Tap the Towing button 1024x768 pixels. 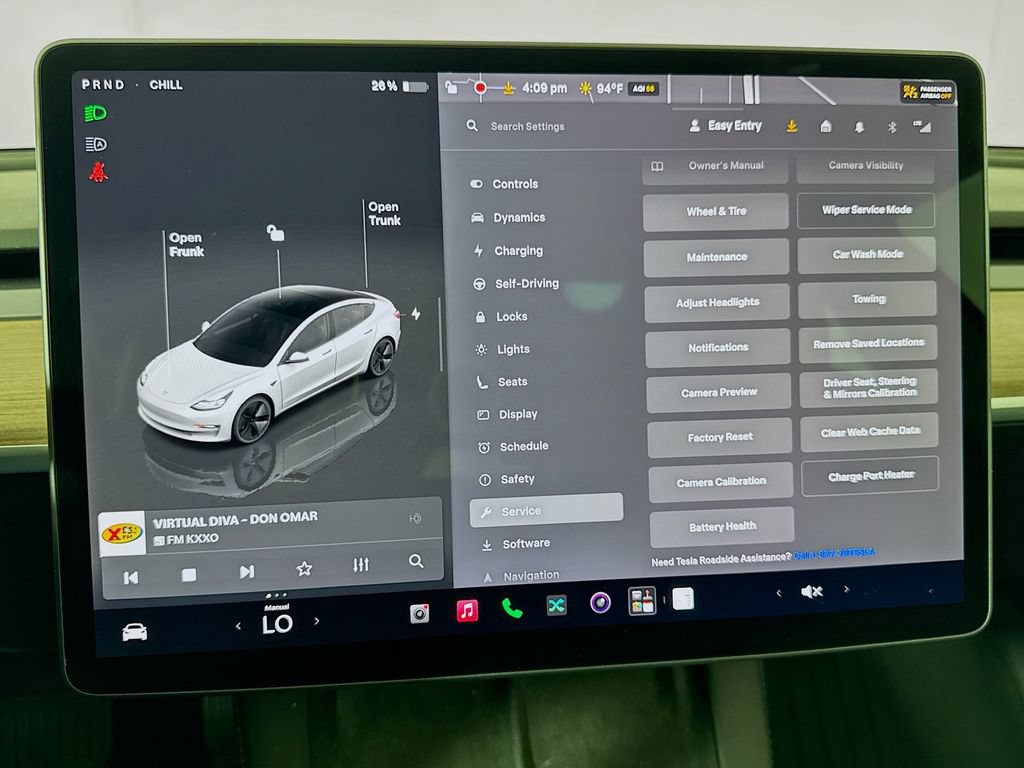868,299
